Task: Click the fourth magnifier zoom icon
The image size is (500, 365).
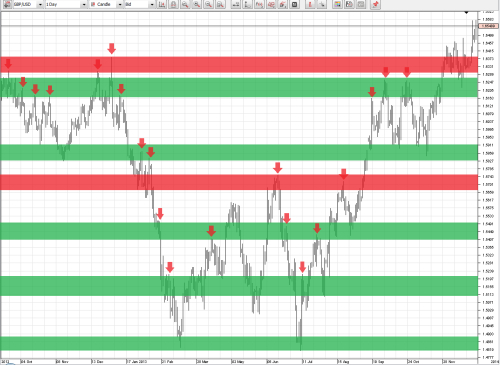Action: 220,4
